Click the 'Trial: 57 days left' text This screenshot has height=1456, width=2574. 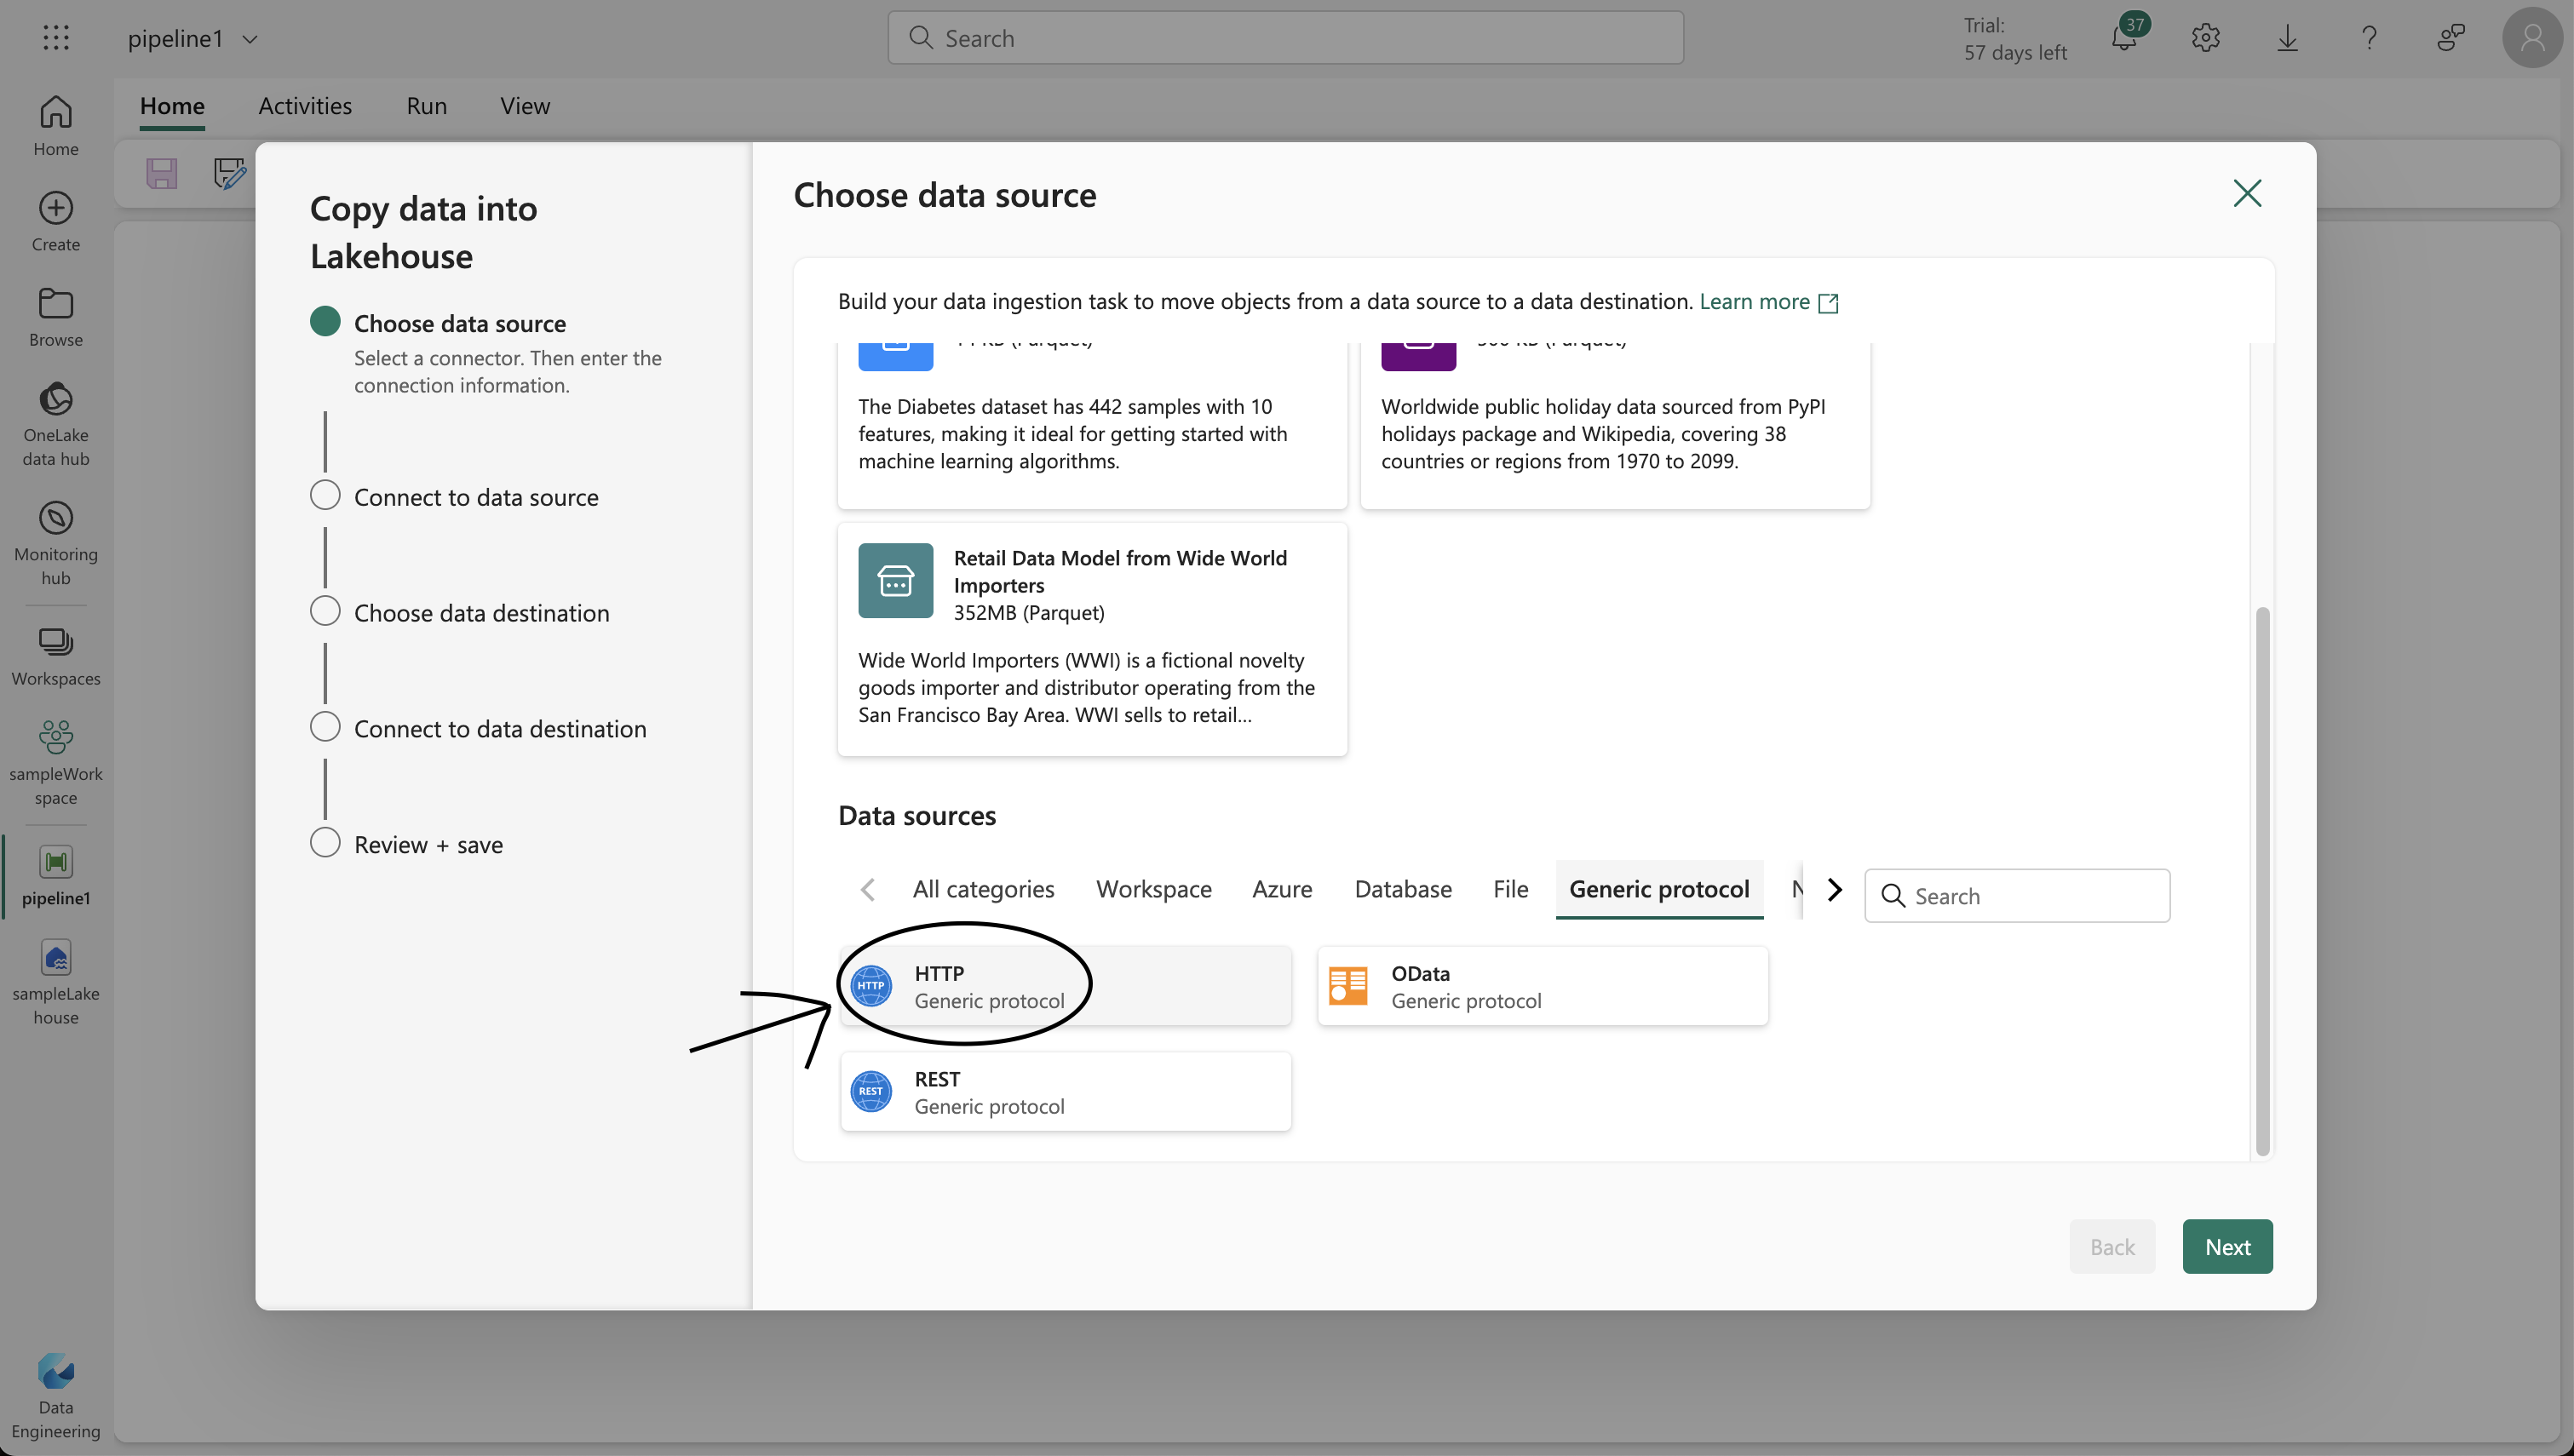(x=2015, y=39)
